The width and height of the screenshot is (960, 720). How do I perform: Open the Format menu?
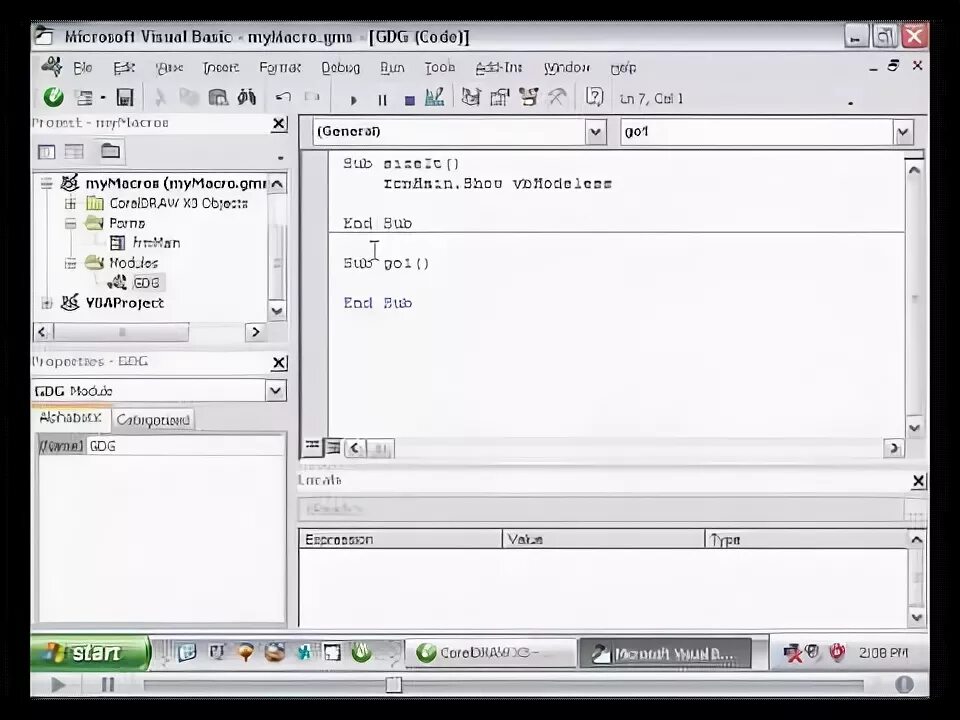(280, 68)
